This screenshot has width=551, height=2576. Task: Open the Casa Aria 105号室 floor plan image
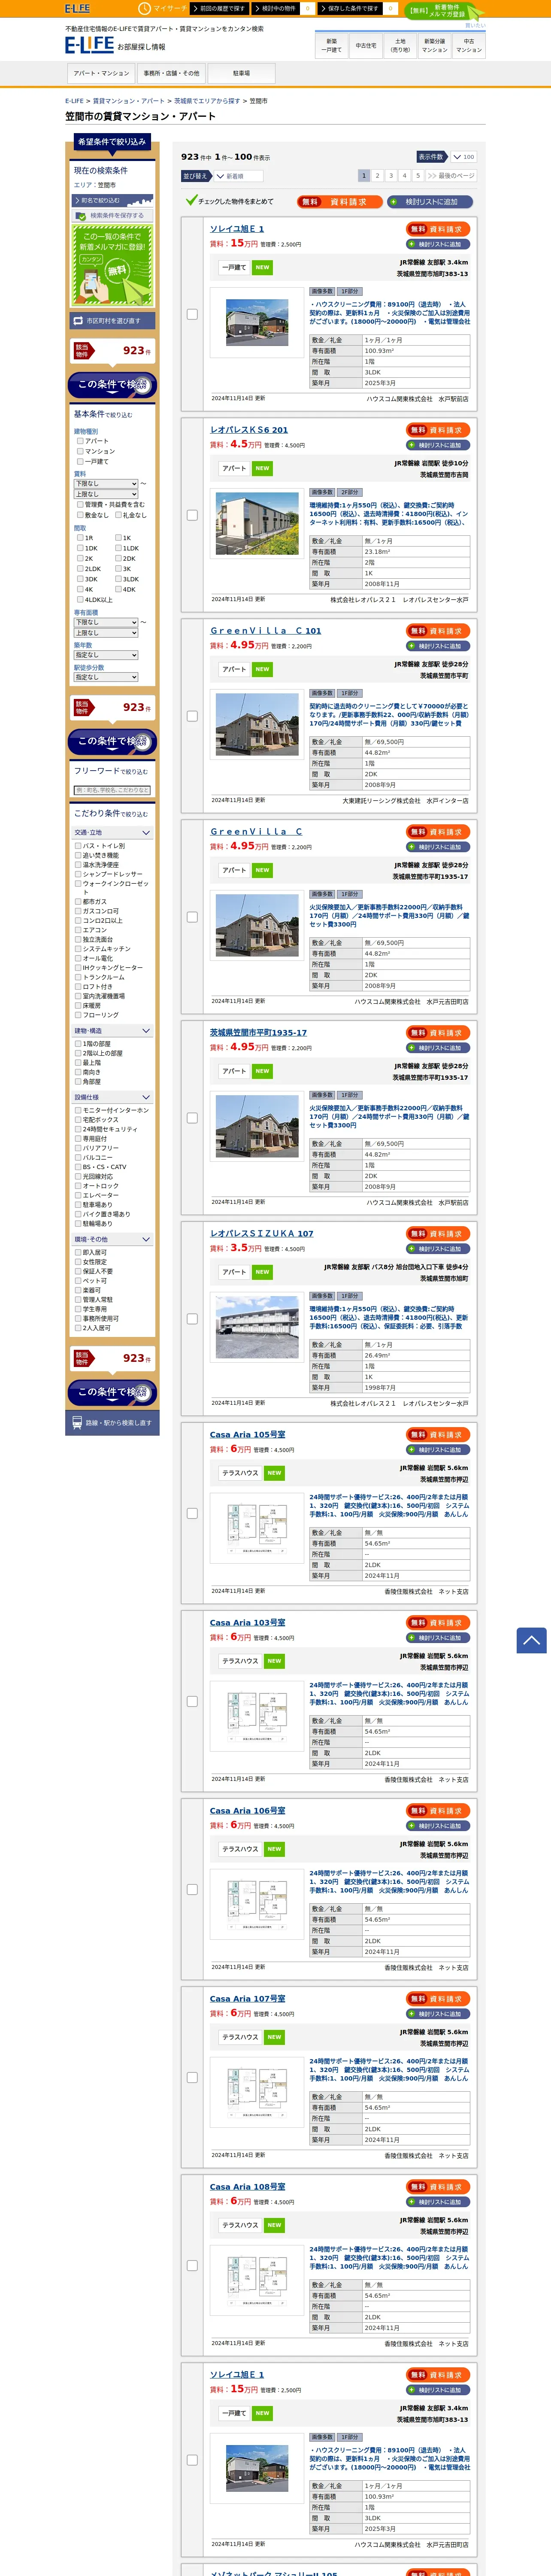[x=257, y=1527]
